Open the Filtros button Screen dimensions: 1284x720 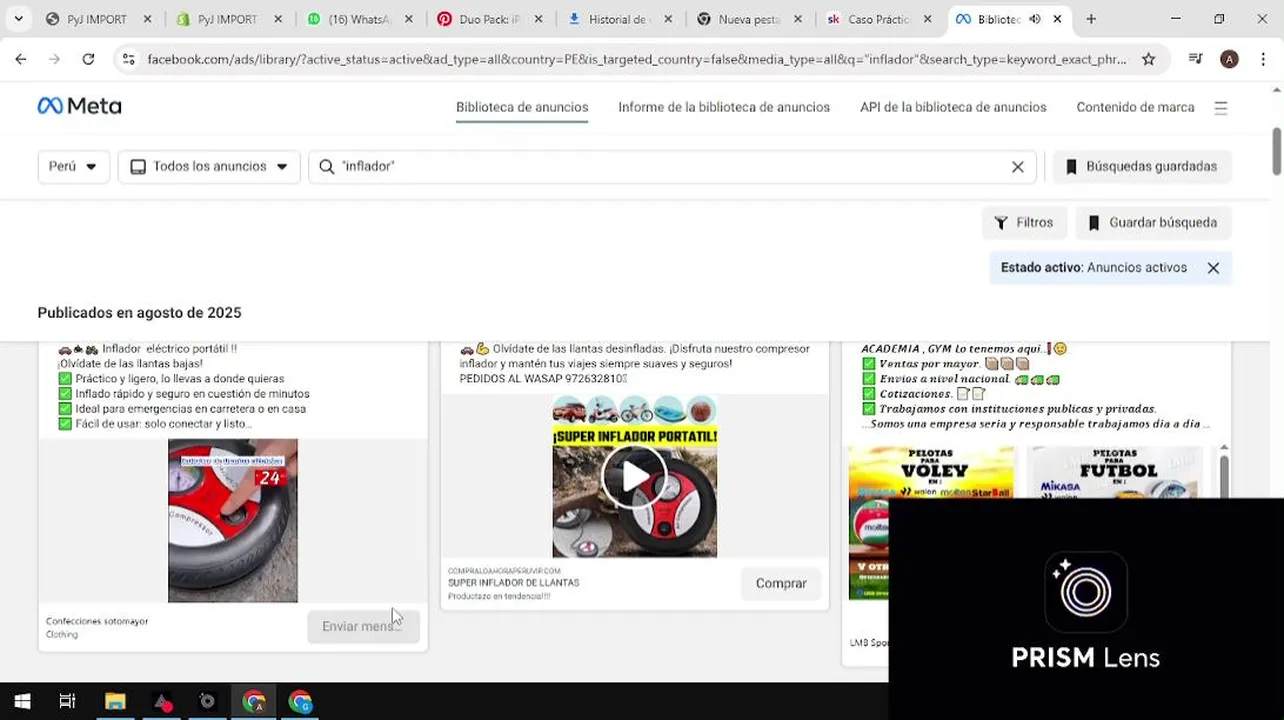[1024, 223]
